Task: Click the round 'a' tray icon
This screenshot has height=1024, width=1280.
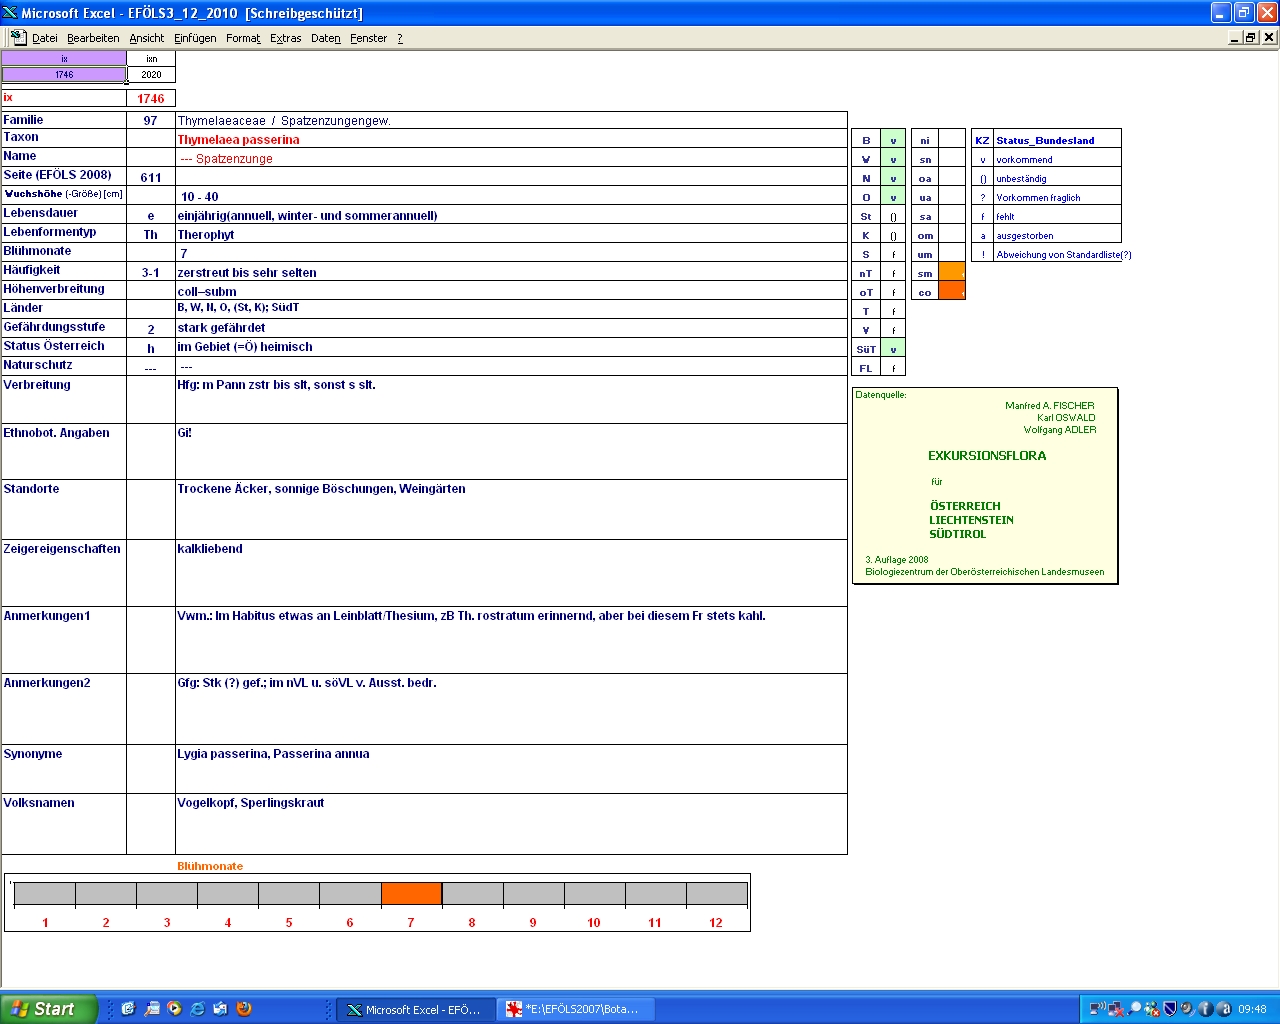Action: [1224, 1009]
